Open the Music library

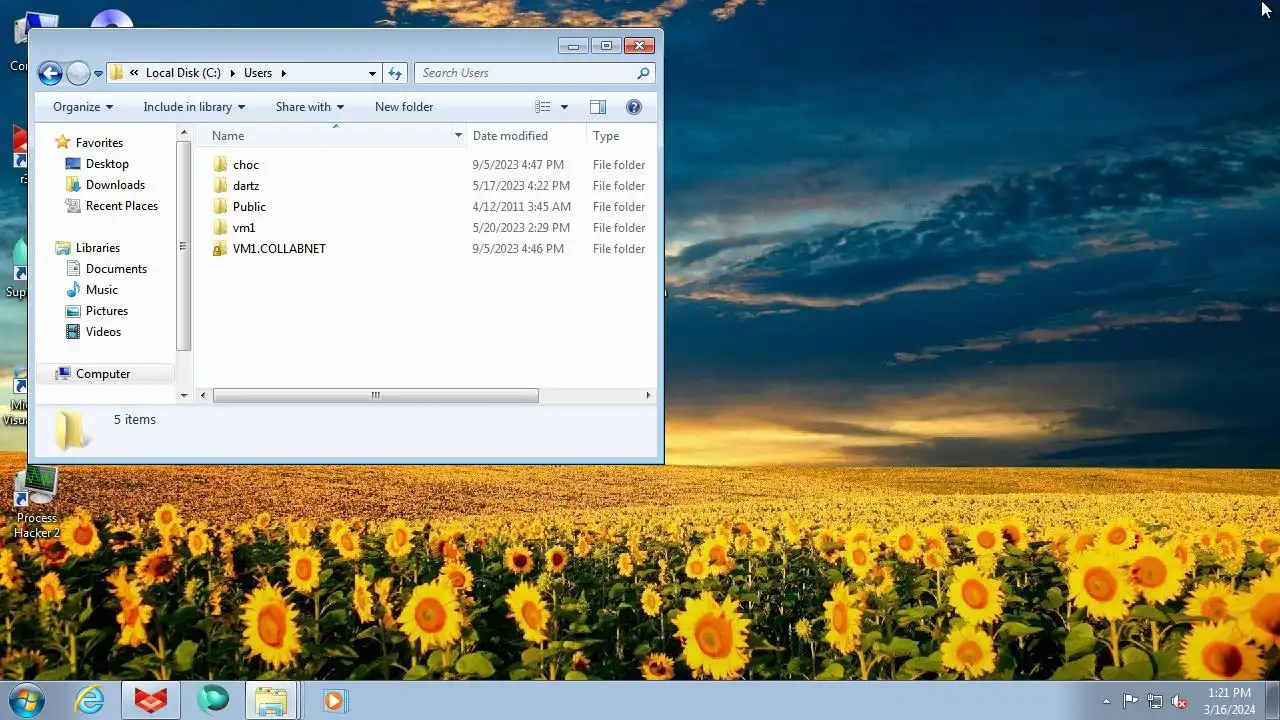[x=101, y=290]
